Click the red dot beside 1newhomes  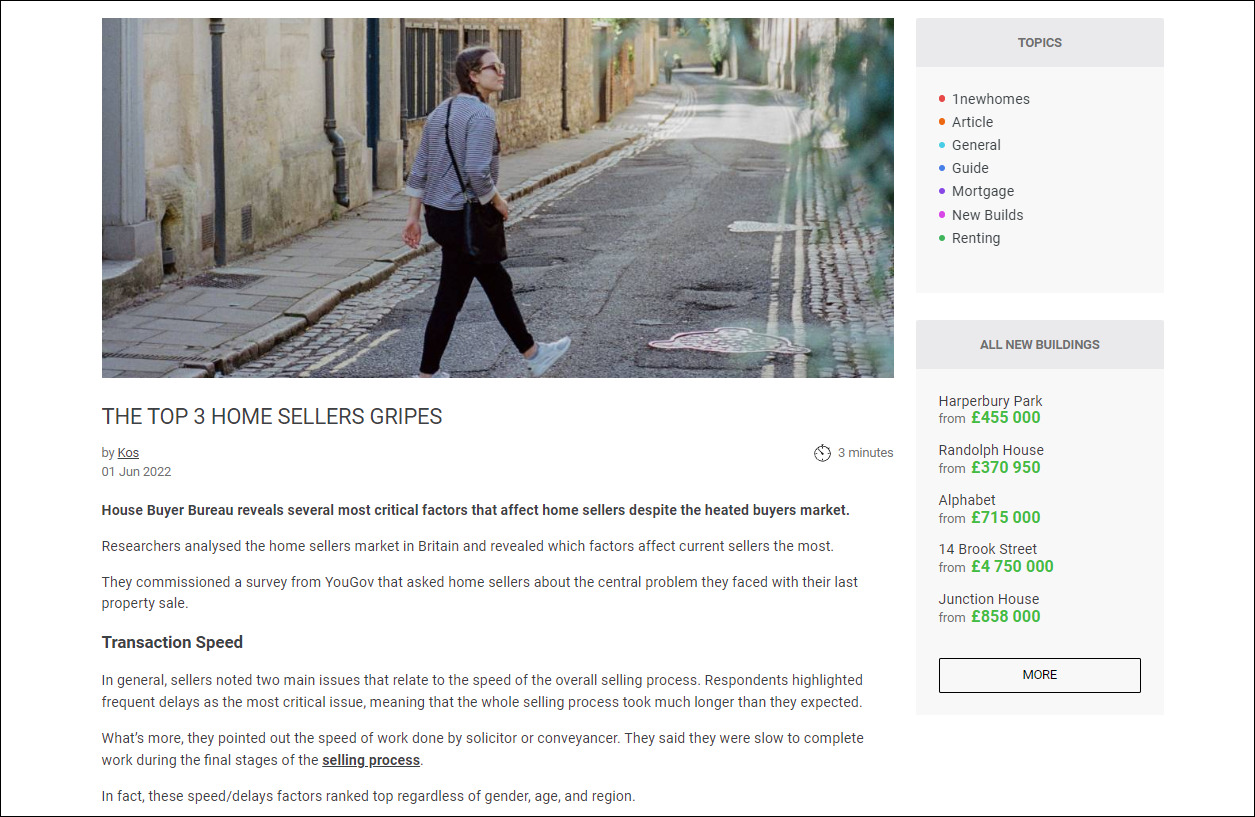[942, 99]
